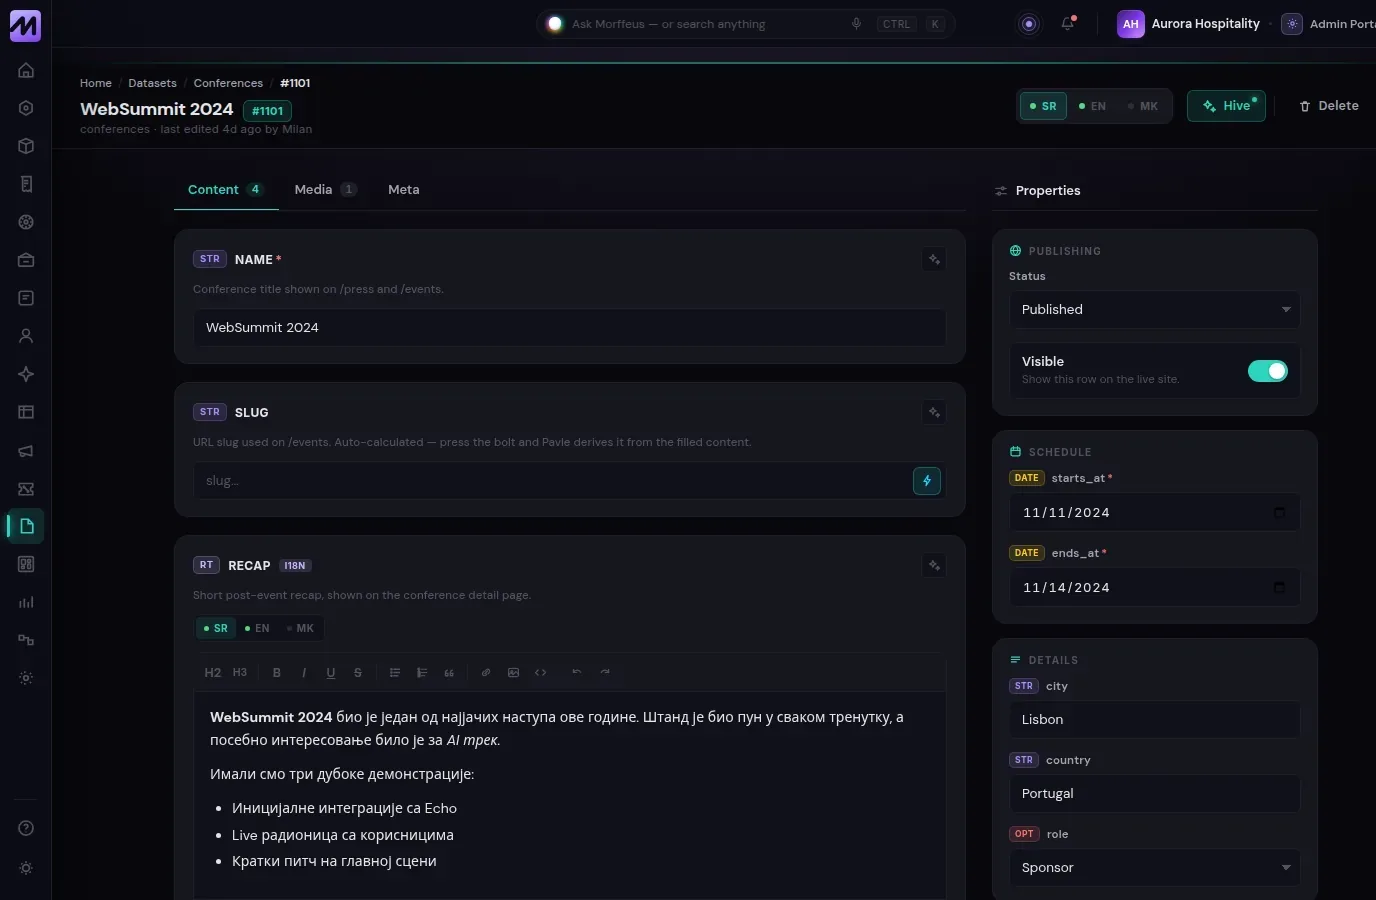Go to Conferences breadcrumb
The width and height of the screenshot is (1376, 900).
[x=228, y=83]
